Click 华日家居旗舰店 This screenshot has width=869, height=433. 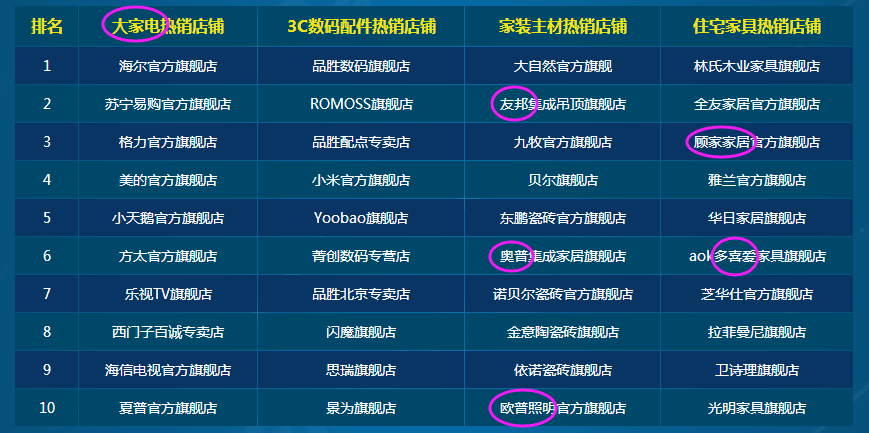point(756,218)
